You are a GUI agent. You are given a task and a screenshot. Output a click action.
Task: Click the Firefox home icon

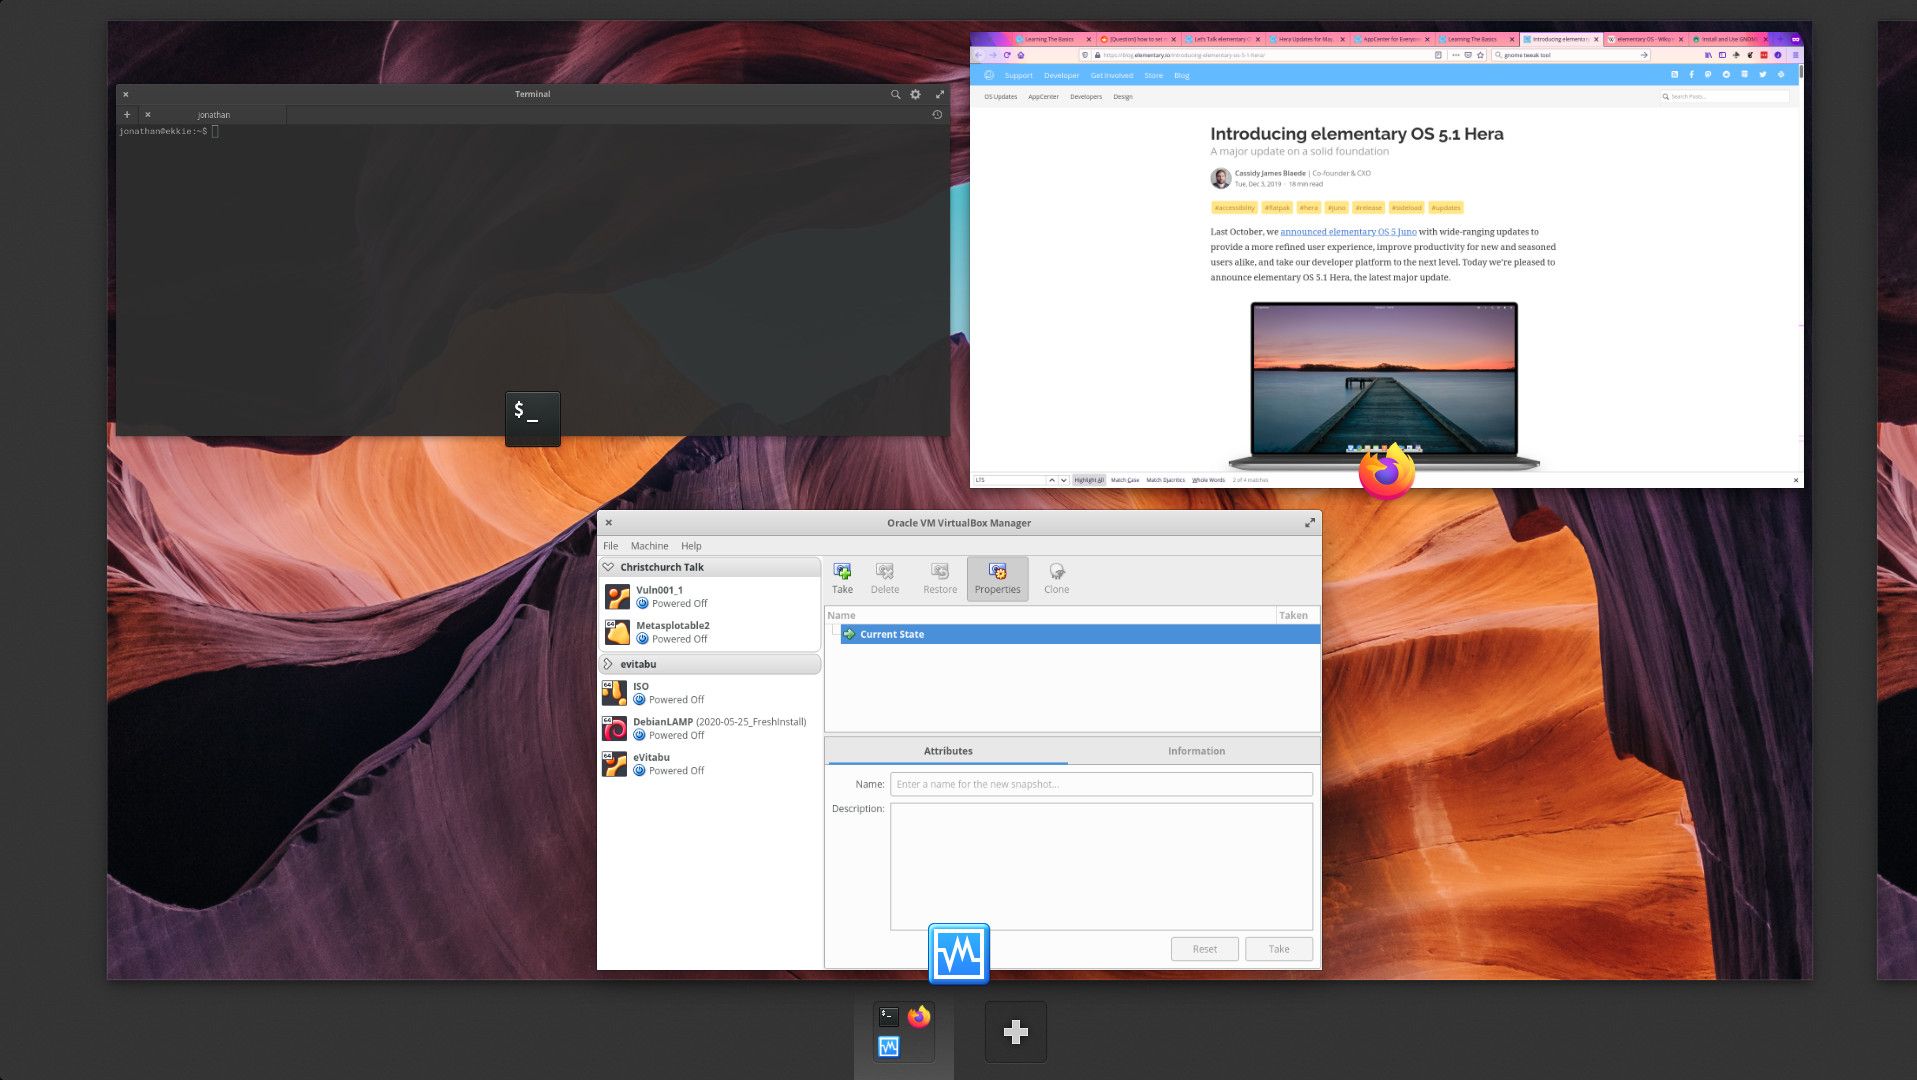(x=1021, y=55)
